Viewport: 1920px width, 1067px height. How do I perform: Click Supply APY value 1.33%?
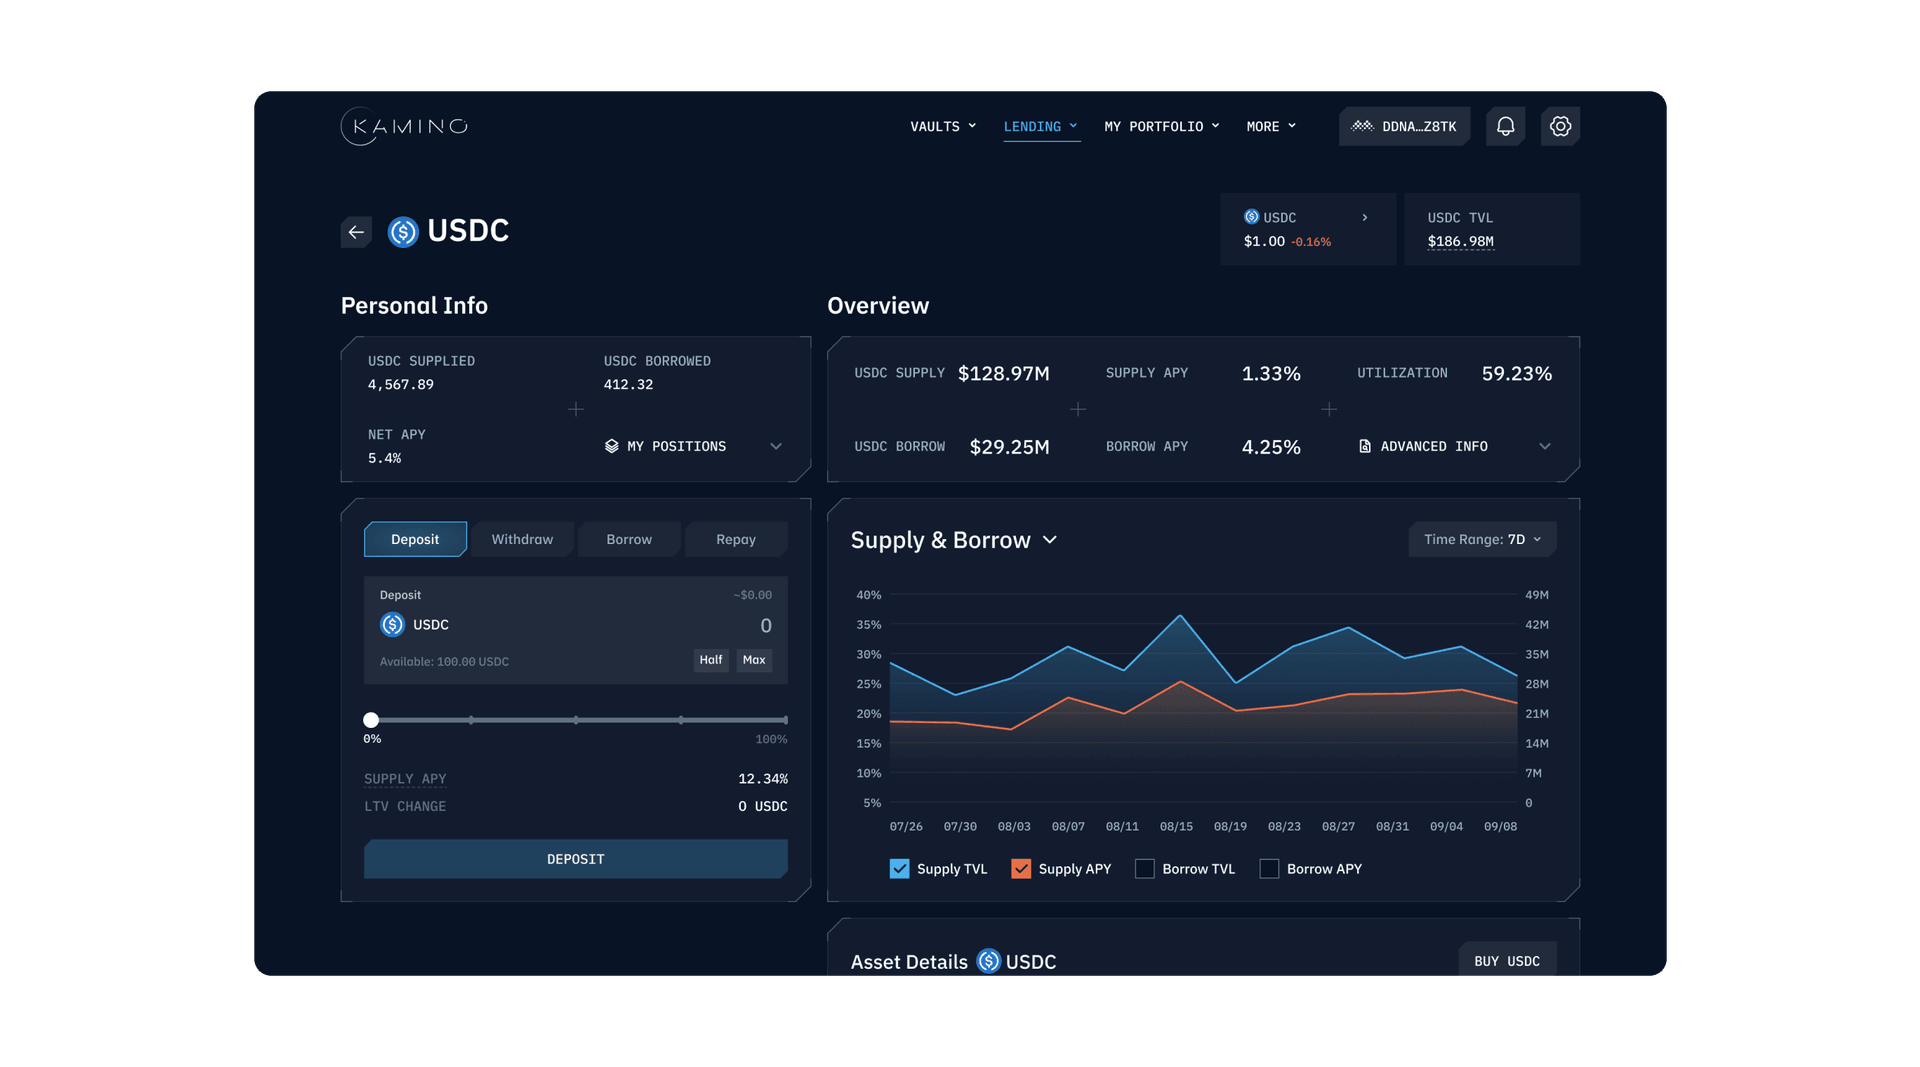[x=1271, y=373]
